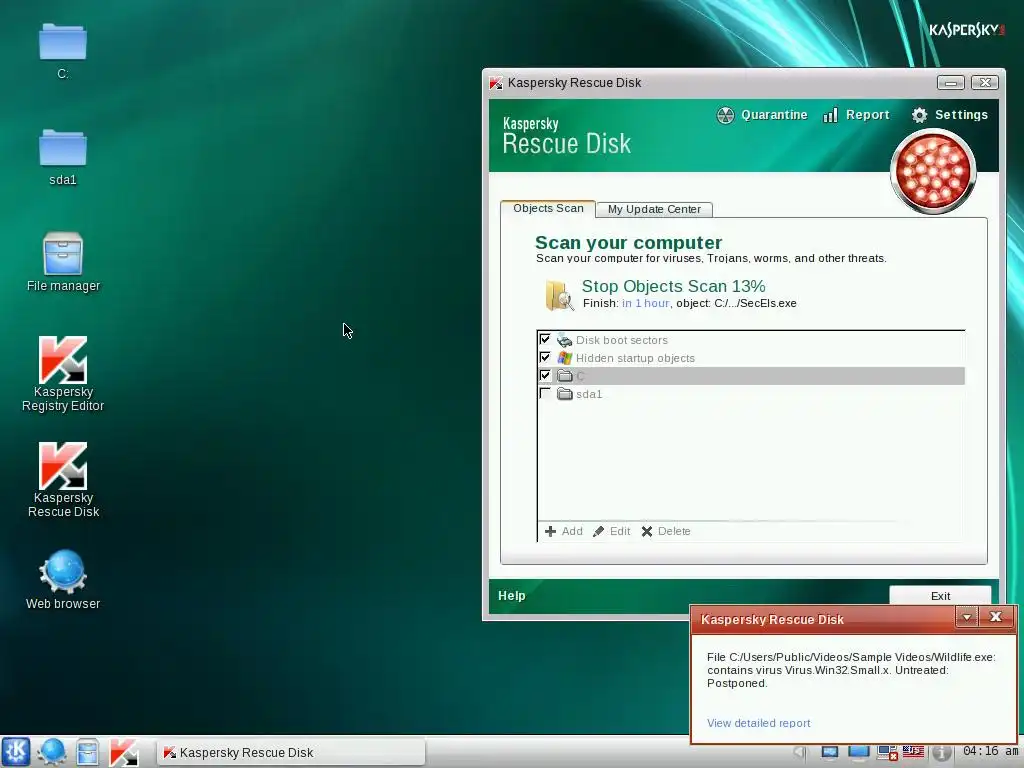The height and width of the screenshot is (768, 1024).
Task: Uncheck Disk boot sectors checkbox
Action: click(545, 339)
